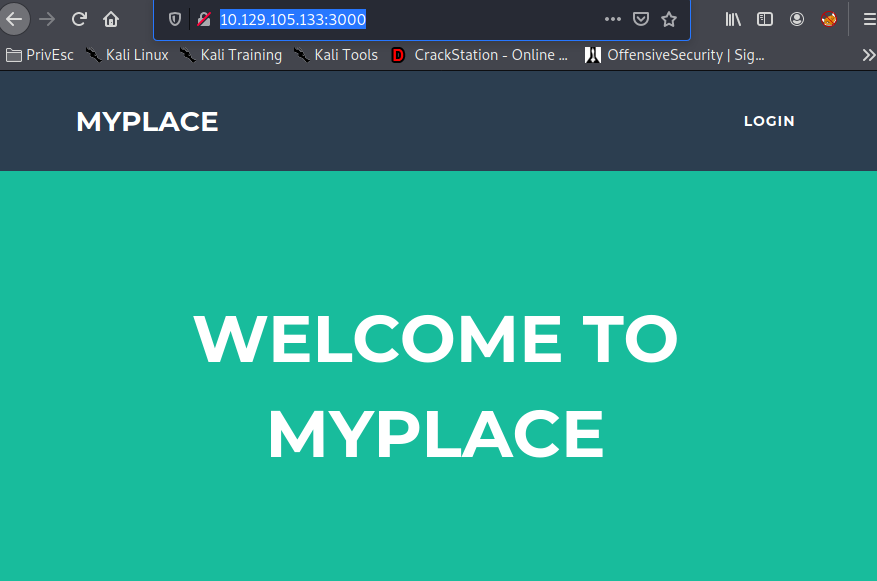
Task: Save page to Pocket
Action: (x=641, y=19)
